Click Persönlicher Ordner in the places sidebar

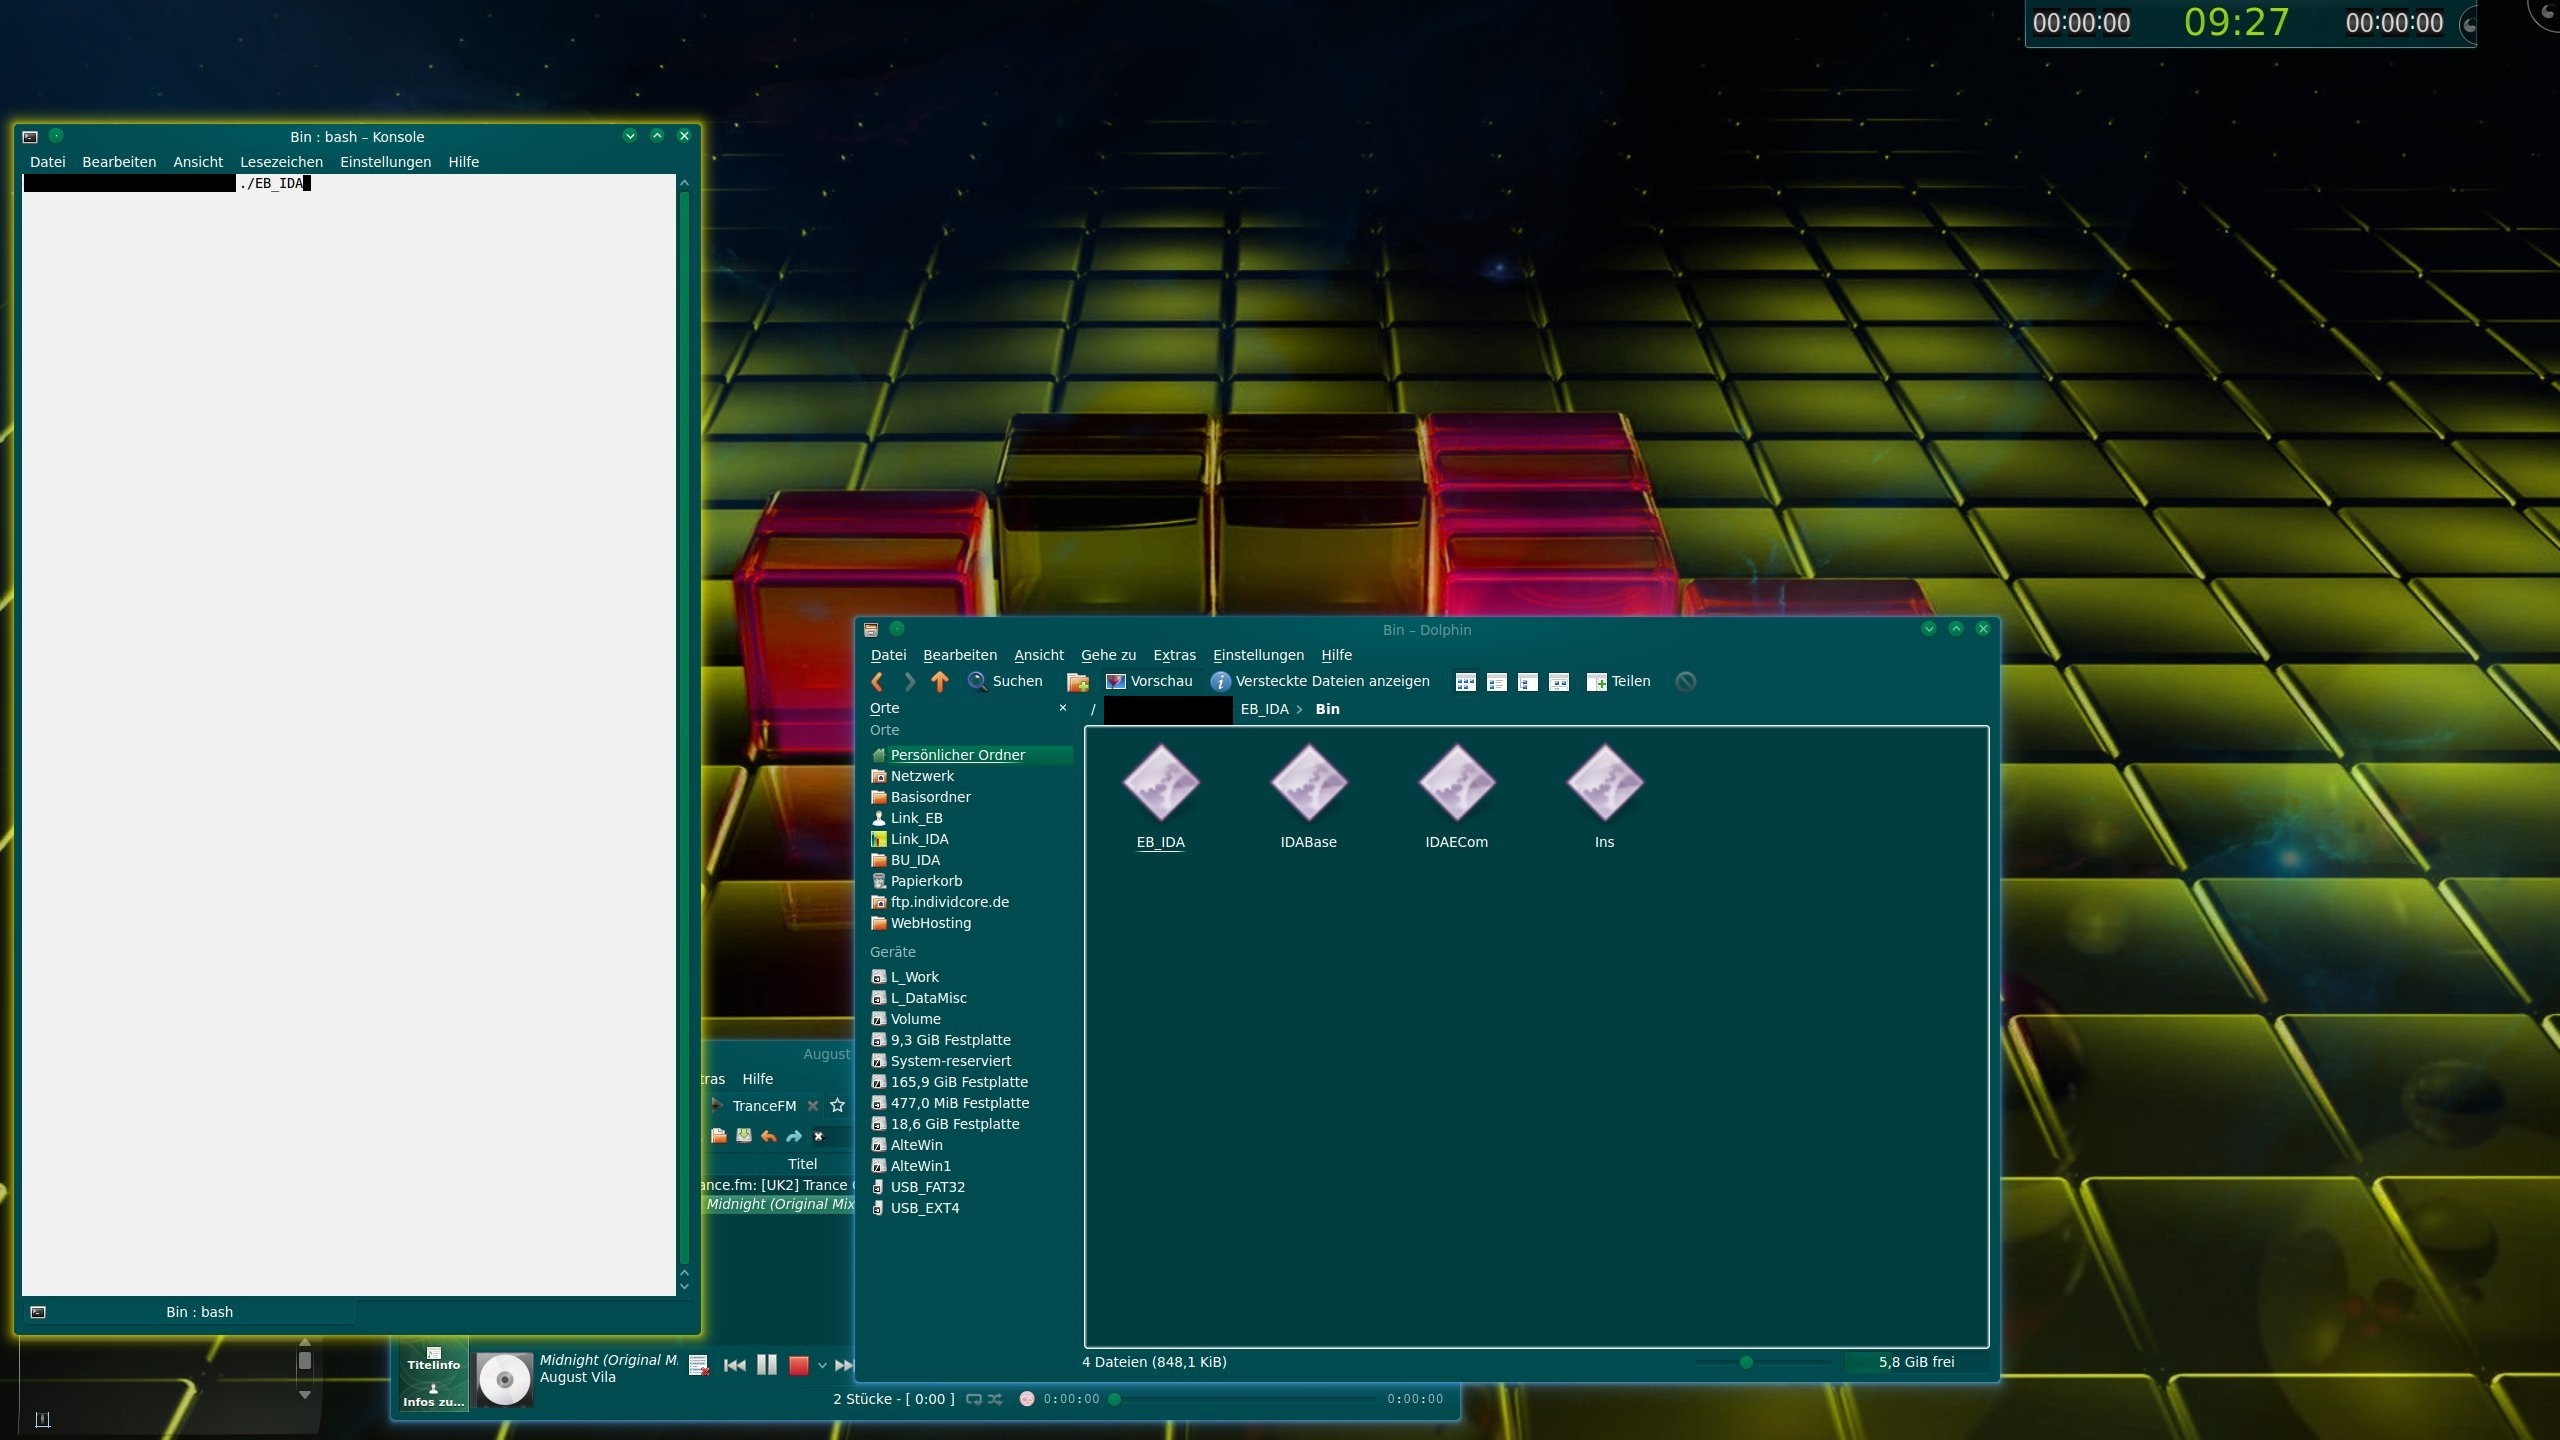point(958,754)
